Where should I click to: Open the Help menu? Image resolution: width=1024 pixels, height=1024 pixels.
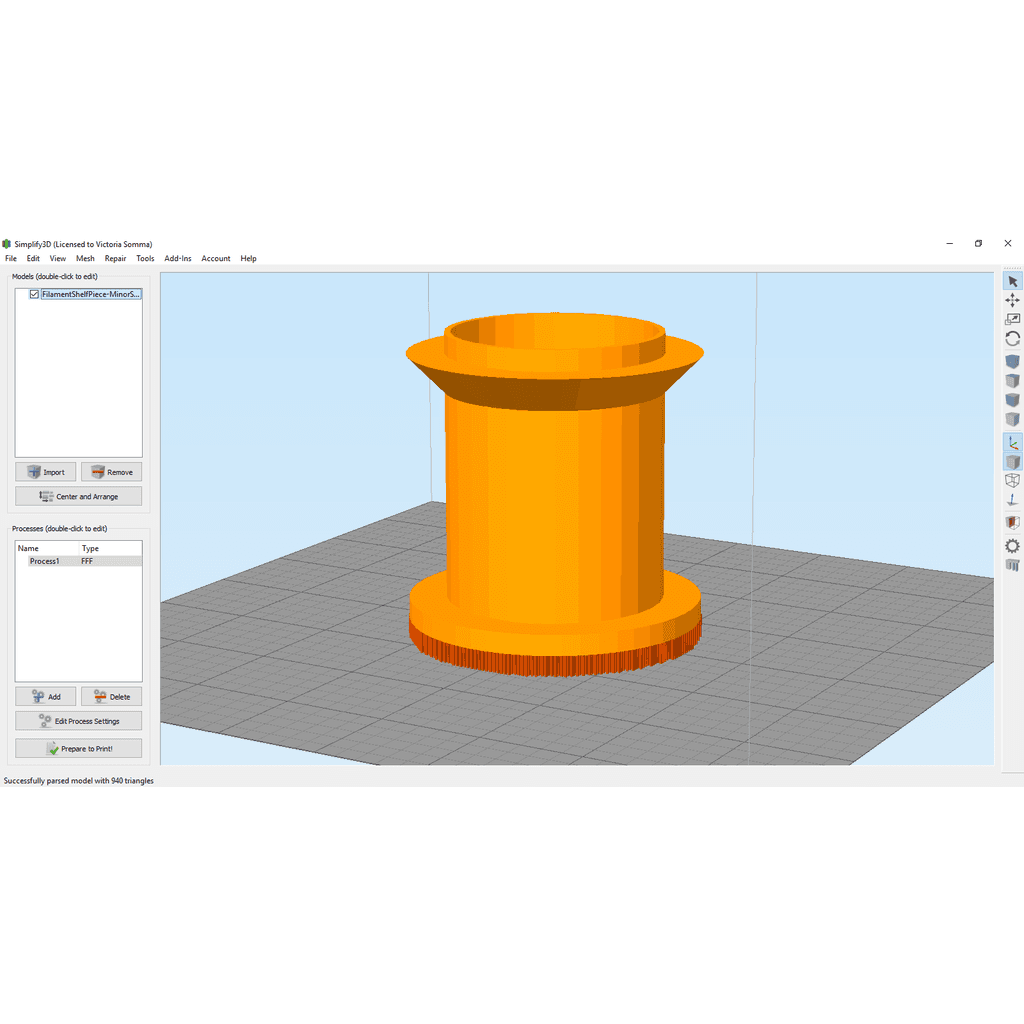[248, 259]
